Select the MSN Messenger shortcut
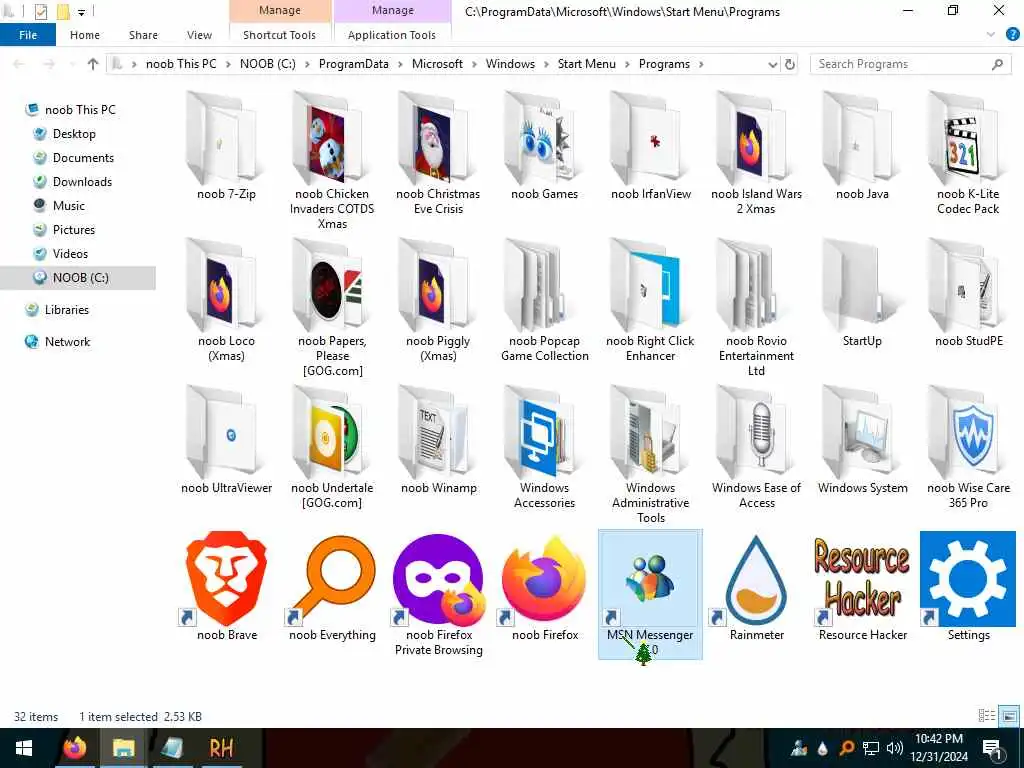This screenshot has height=768, width=1024. coord(650,594)
